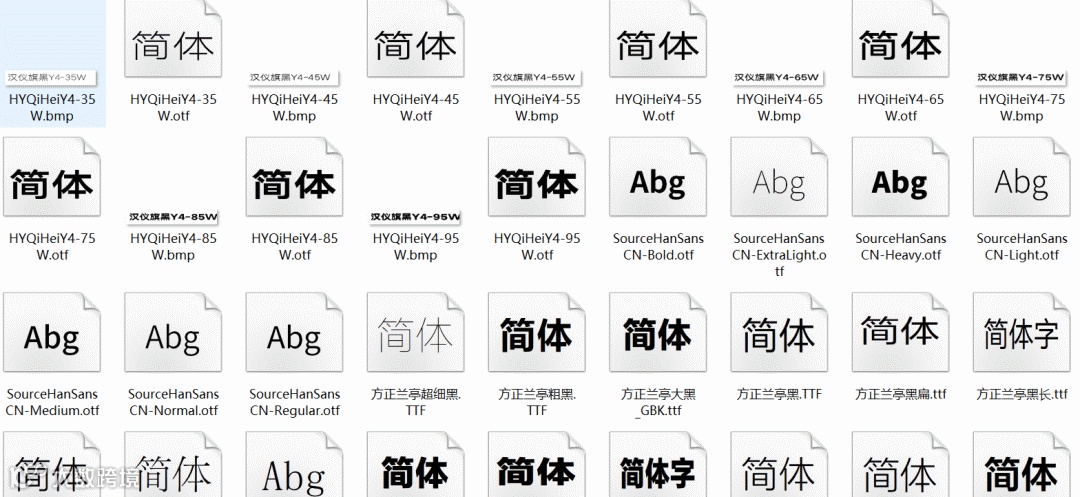Select the HYQiHeiY4-45W.otf font icon
This screenshot has width=1080, height=497.
[416, 39]
